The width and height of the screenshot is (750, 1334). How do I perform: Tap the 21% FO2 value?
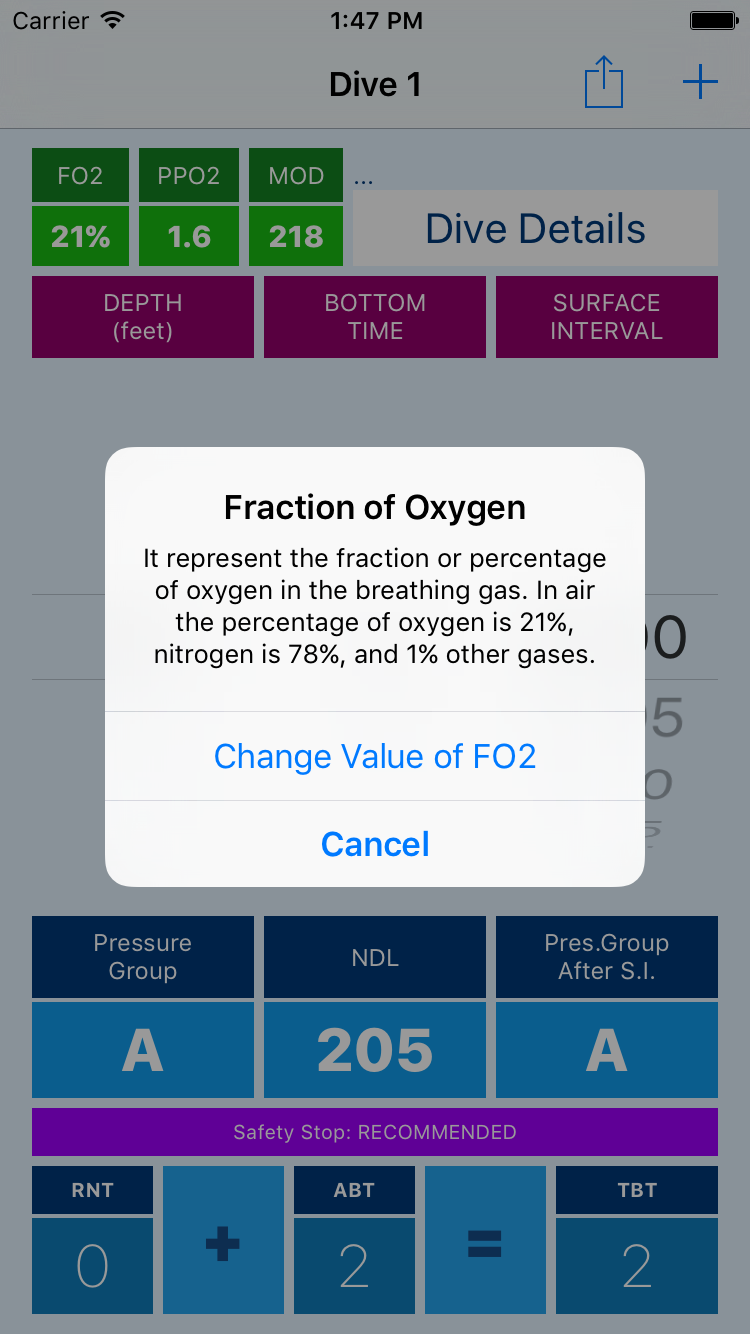click(x=80, y=237)
